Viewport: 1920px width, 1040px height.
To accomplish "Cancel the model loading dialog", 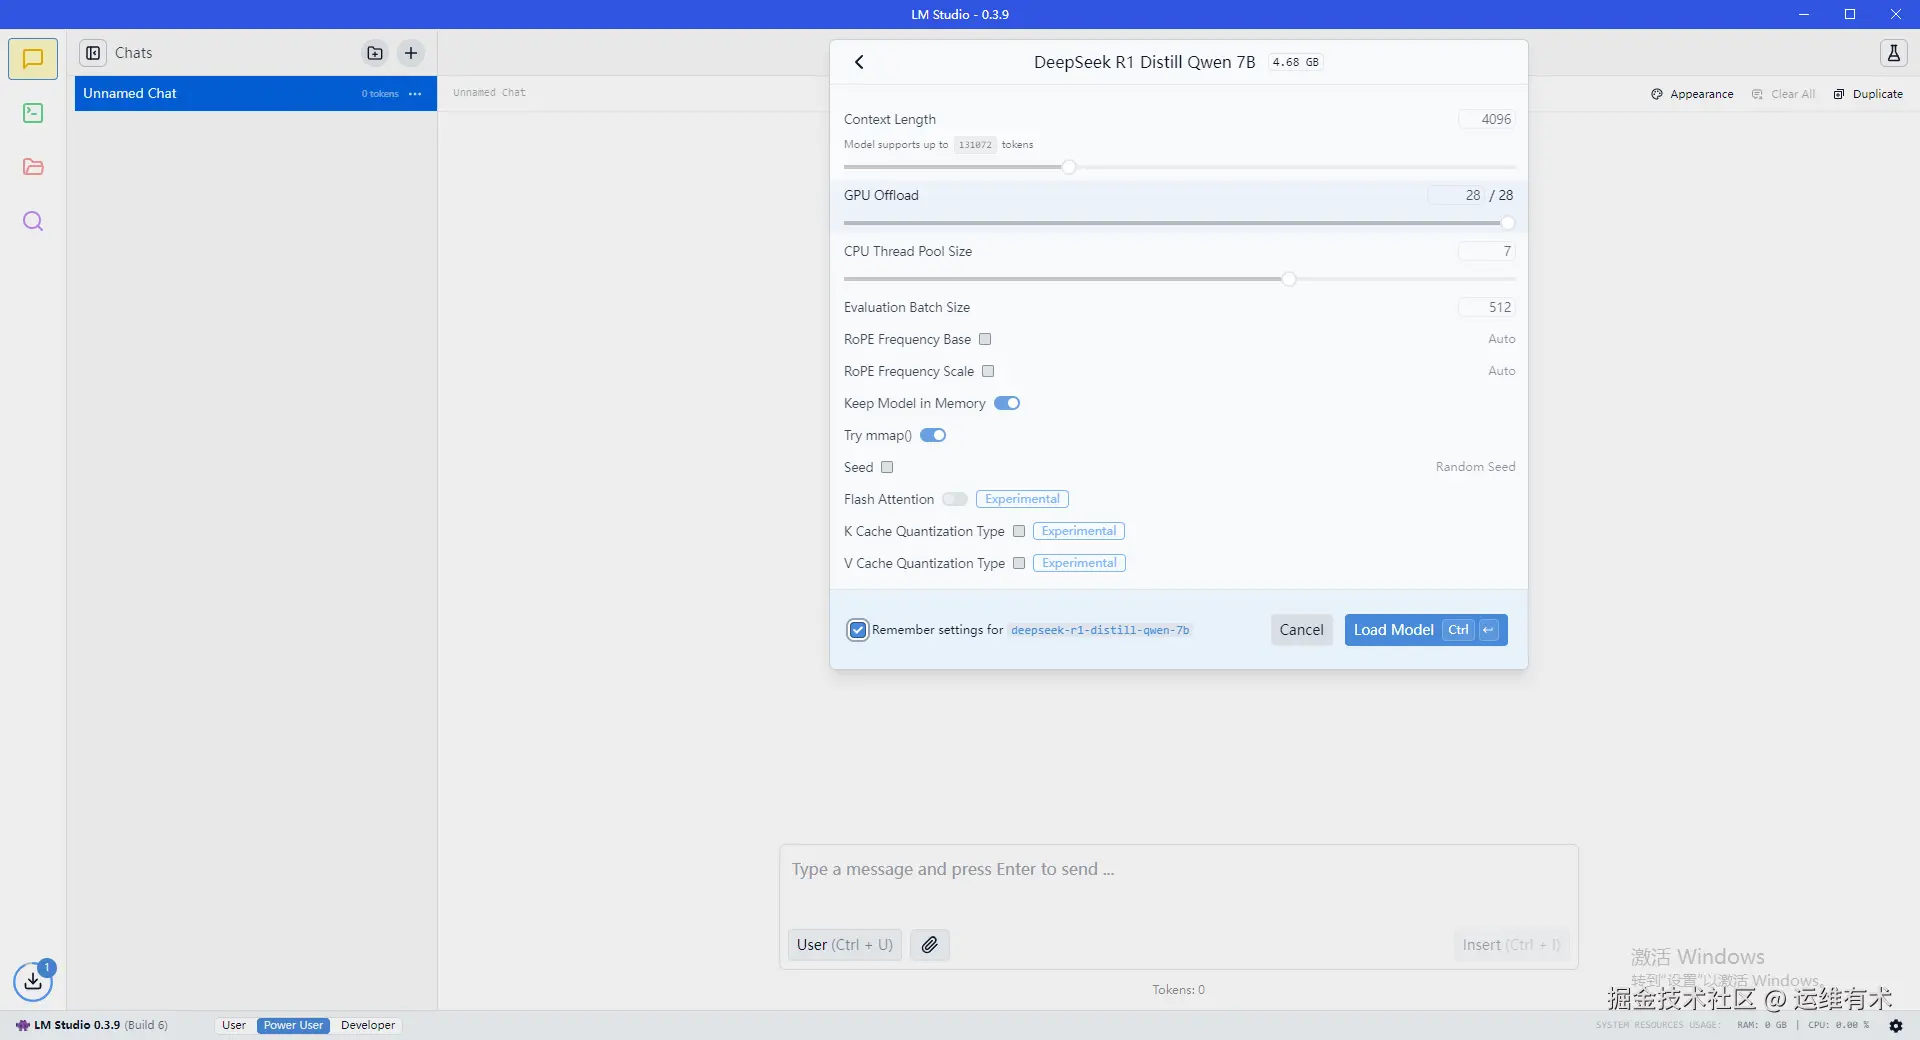I will click(1300, 630).
